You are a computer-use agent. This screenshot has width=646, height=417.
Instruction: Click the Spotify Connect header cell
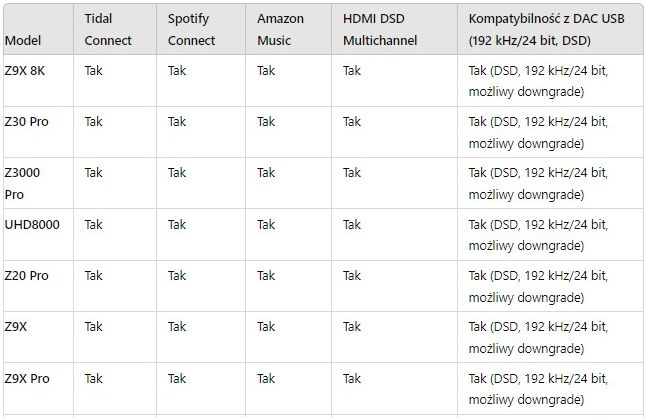191,29
